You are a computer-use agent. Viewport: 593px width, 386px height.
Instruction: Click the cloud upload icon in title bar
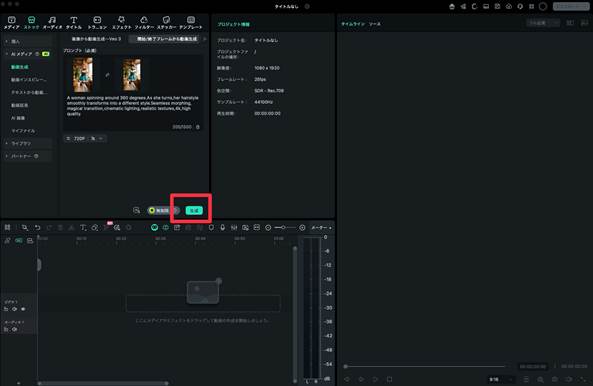(509, 6)
